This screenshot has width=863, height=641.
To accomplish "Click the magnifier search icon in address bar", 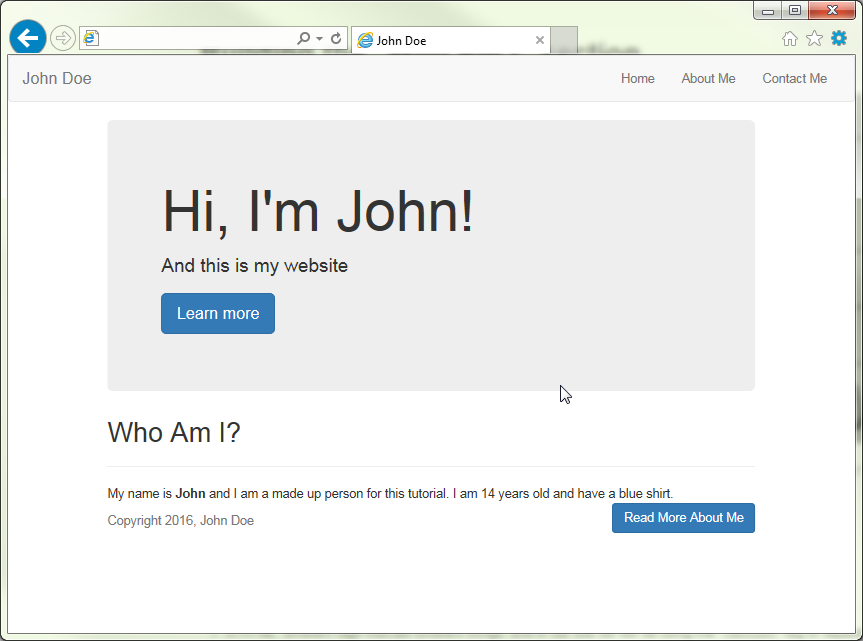I will point(304,39).
